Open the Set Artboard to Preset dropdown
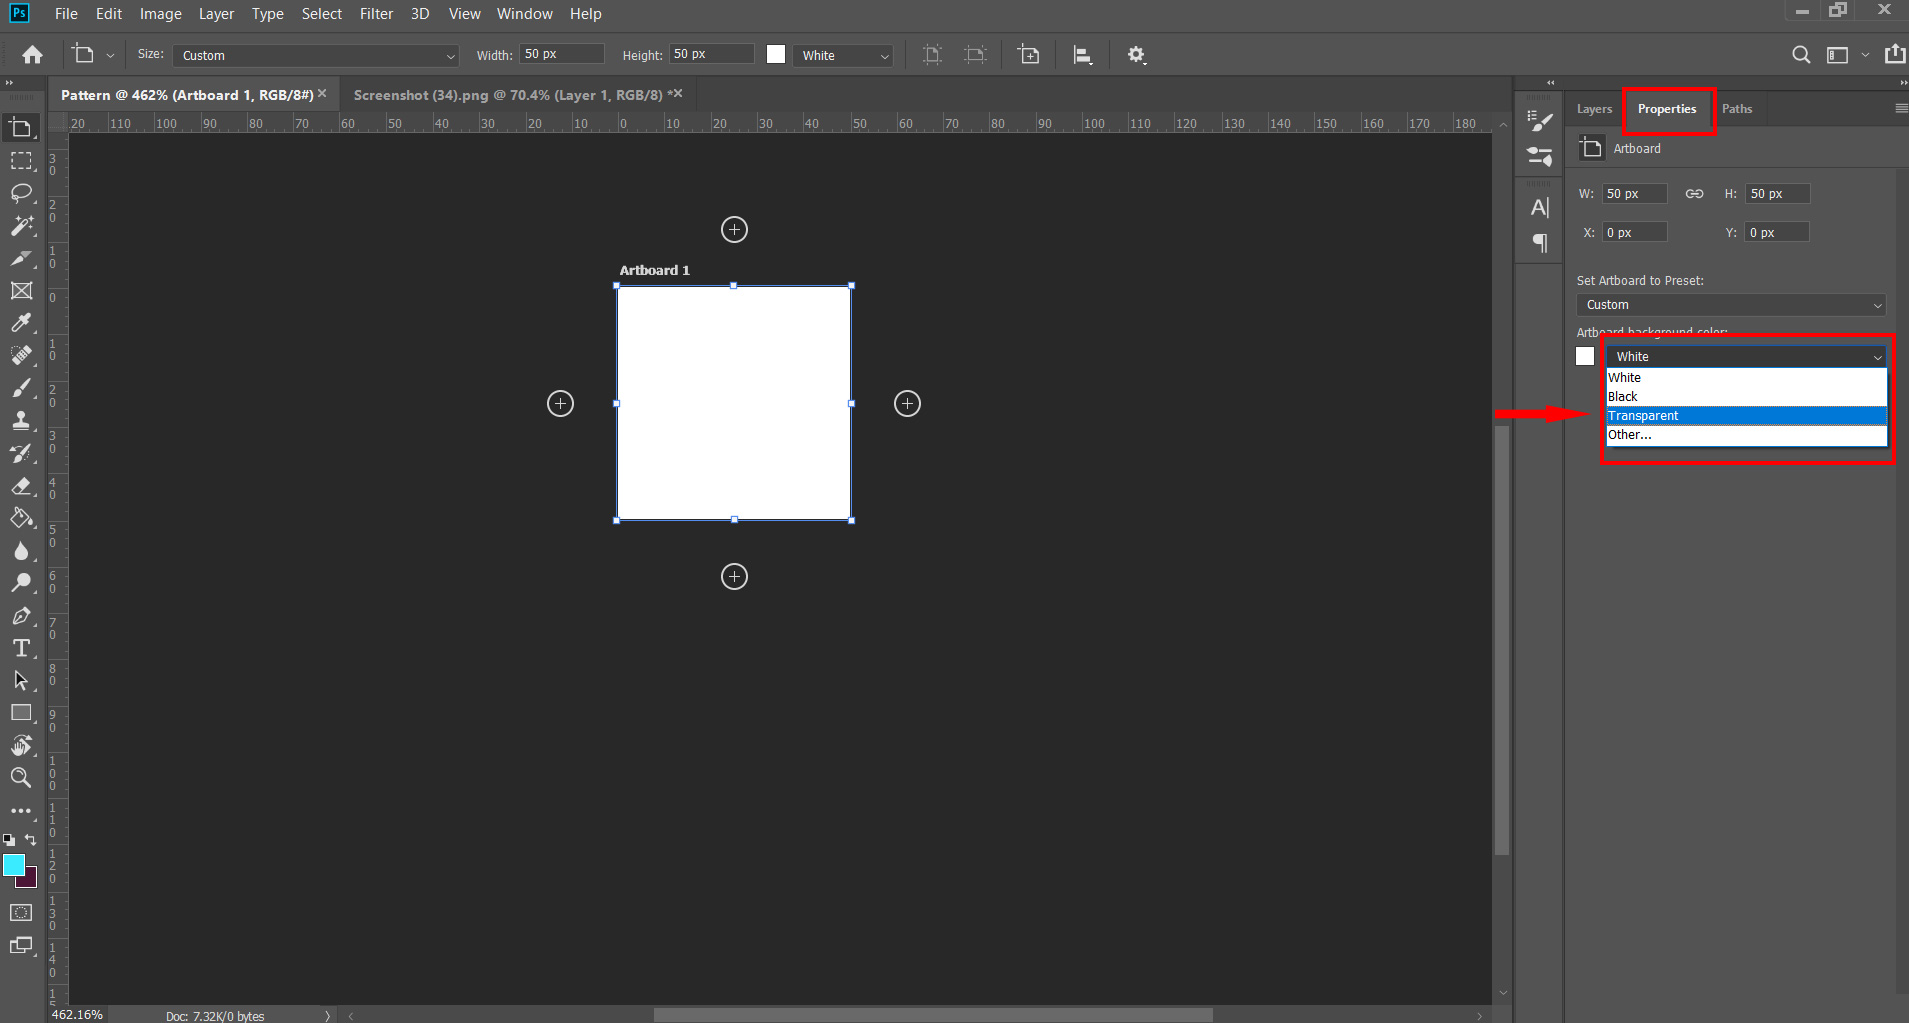This screenshot has width=1909, height=1023. tap(1730, 305)
